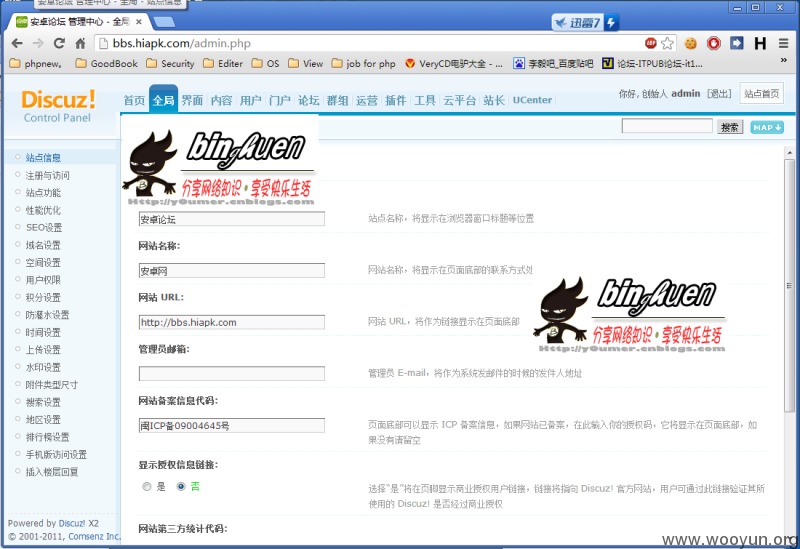Click the browser forward arrow

point(38,43)
